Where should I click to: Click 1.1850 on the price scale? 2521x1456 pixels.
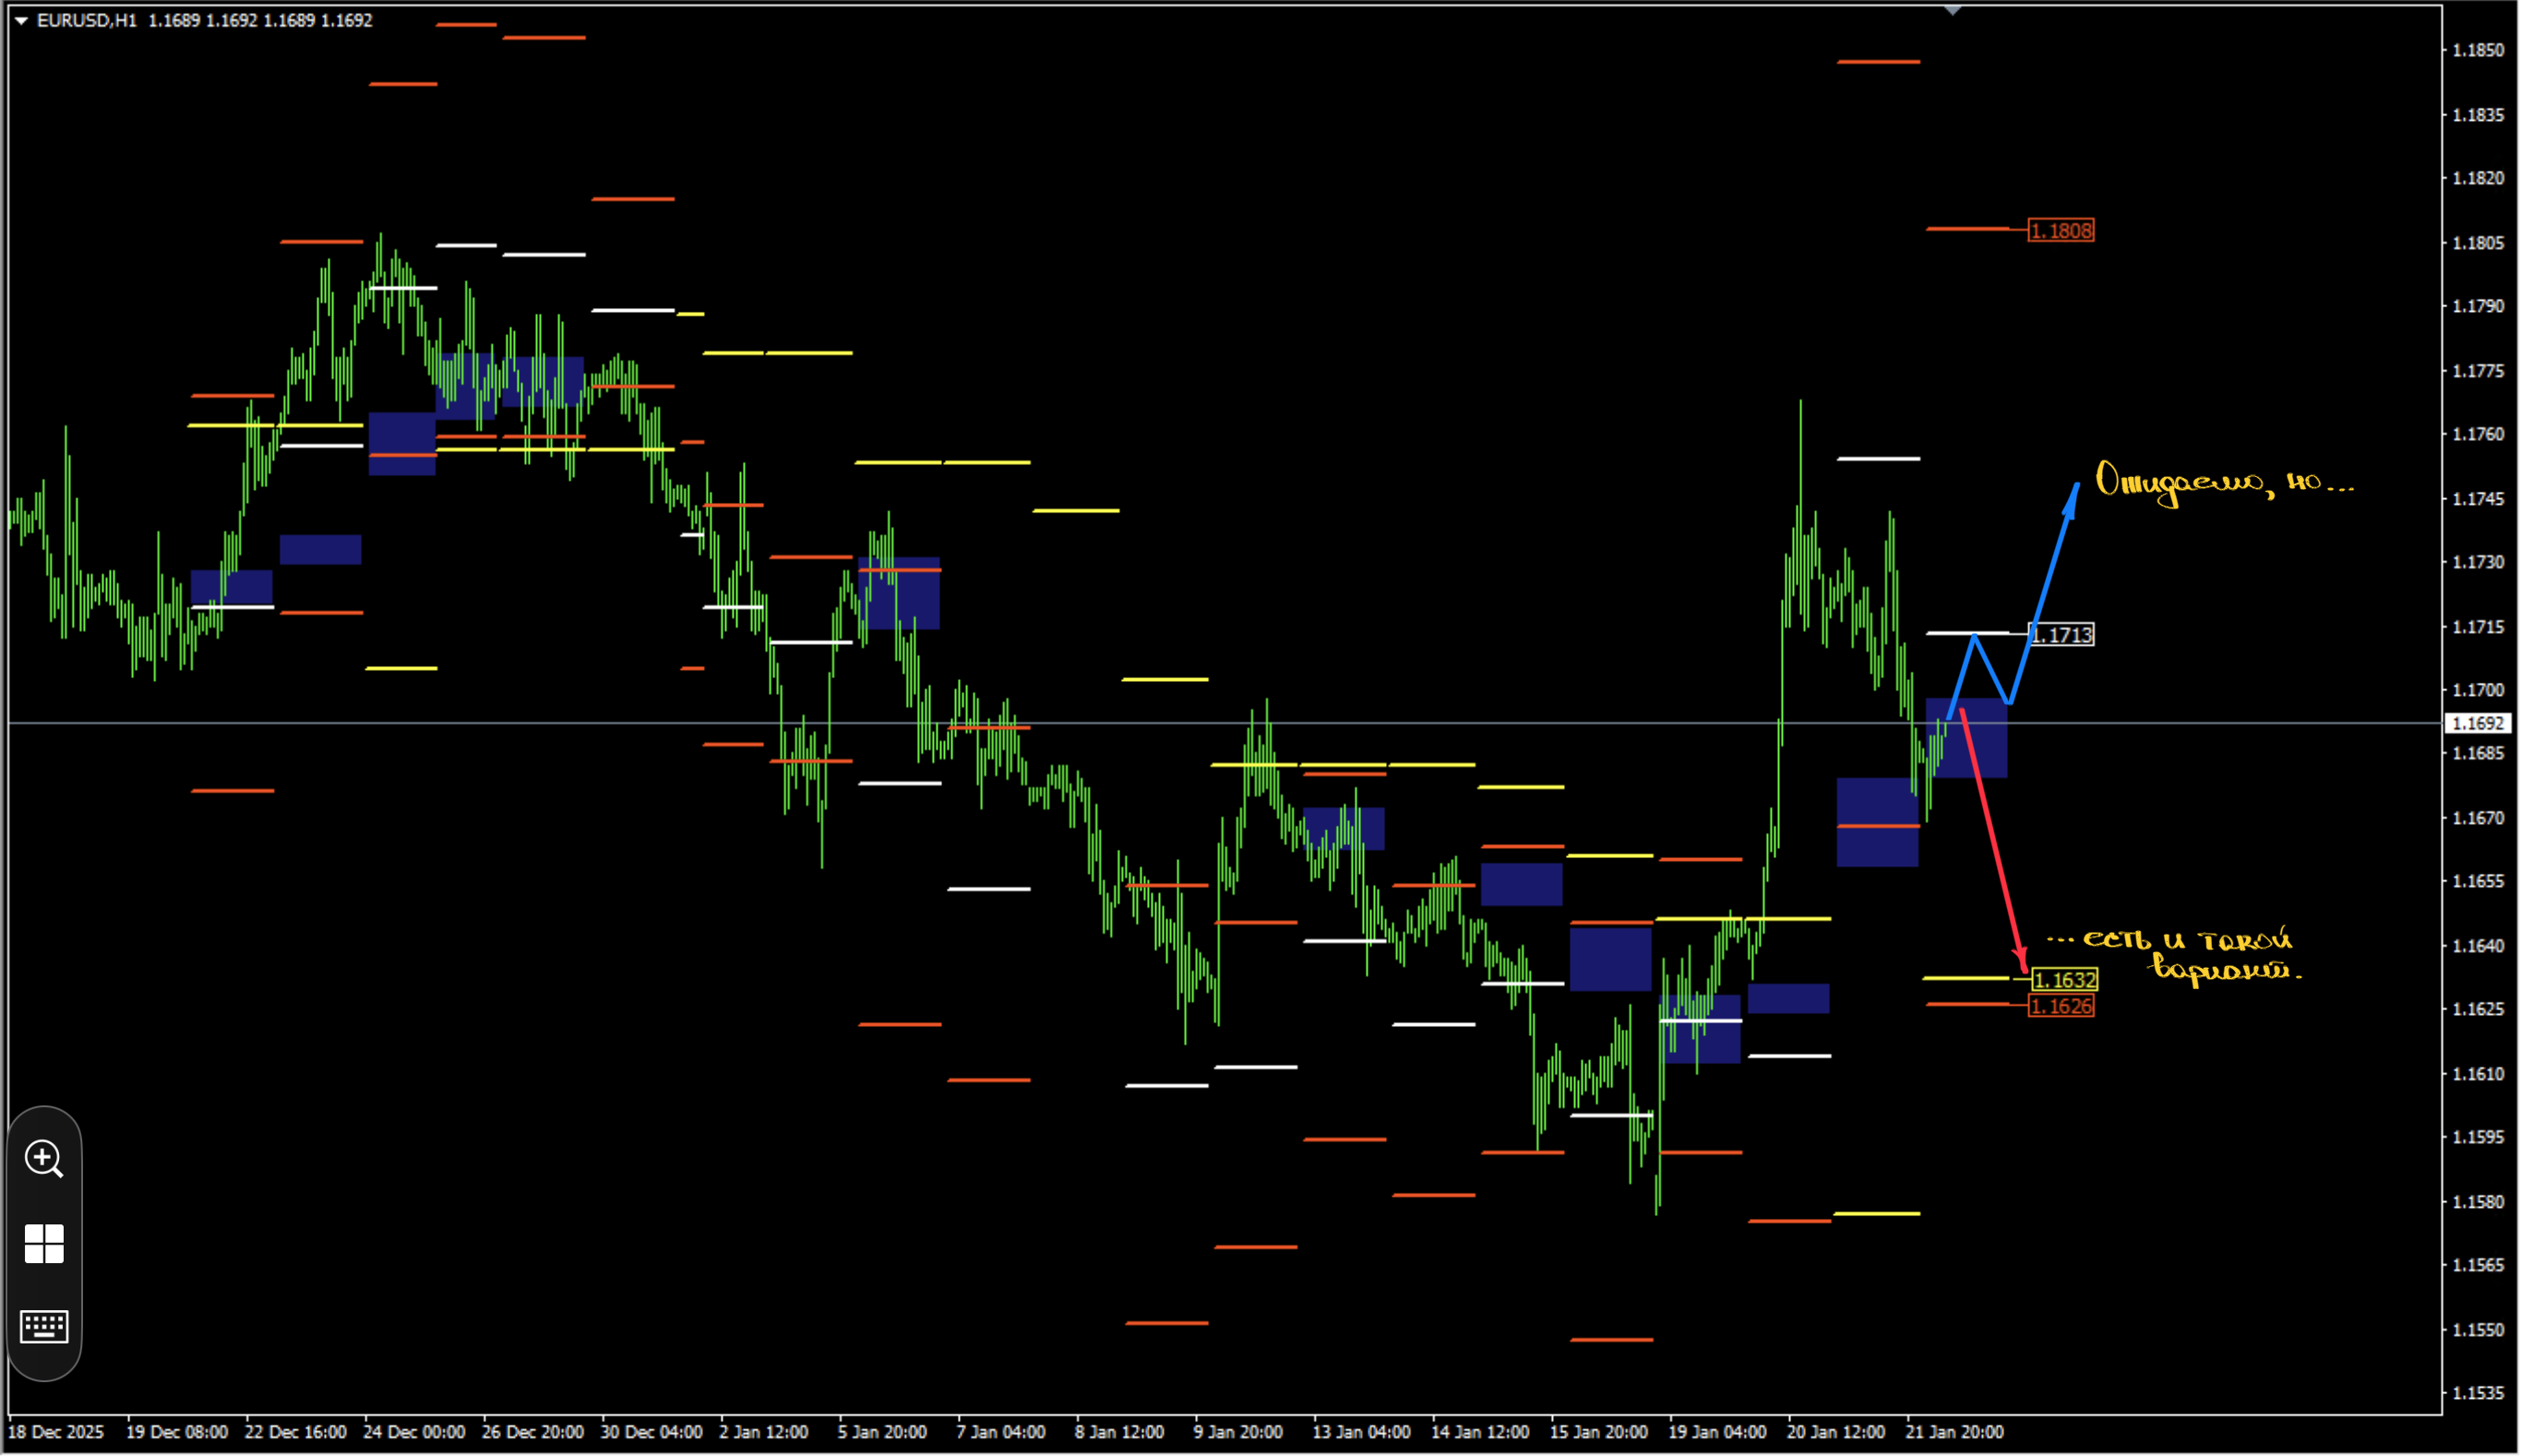[2478, 50]
